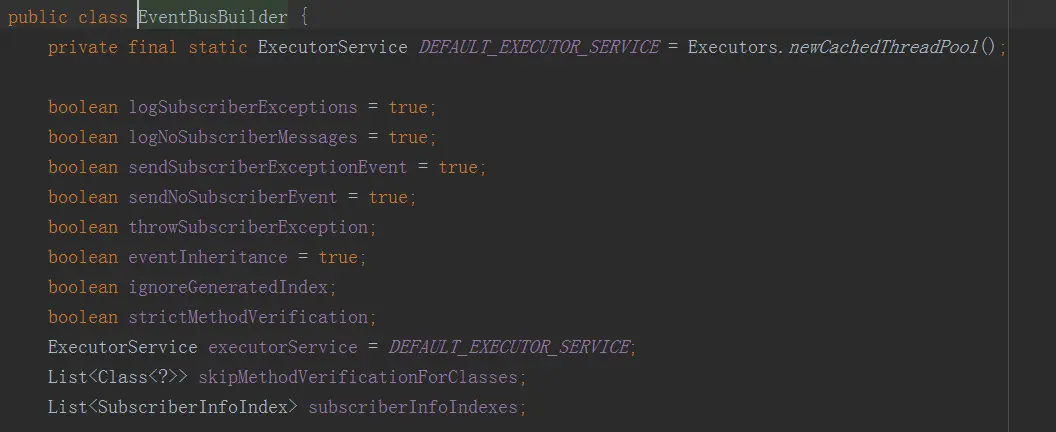Click the strictMethodVerification field
Image resolution: width=1056 pixels, height=432 pixels.
click(249, 317)
